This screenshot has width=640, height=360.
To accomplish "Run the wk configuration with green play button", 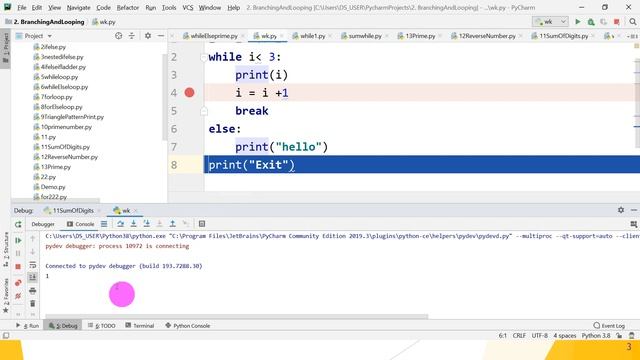I will [578, 22].
